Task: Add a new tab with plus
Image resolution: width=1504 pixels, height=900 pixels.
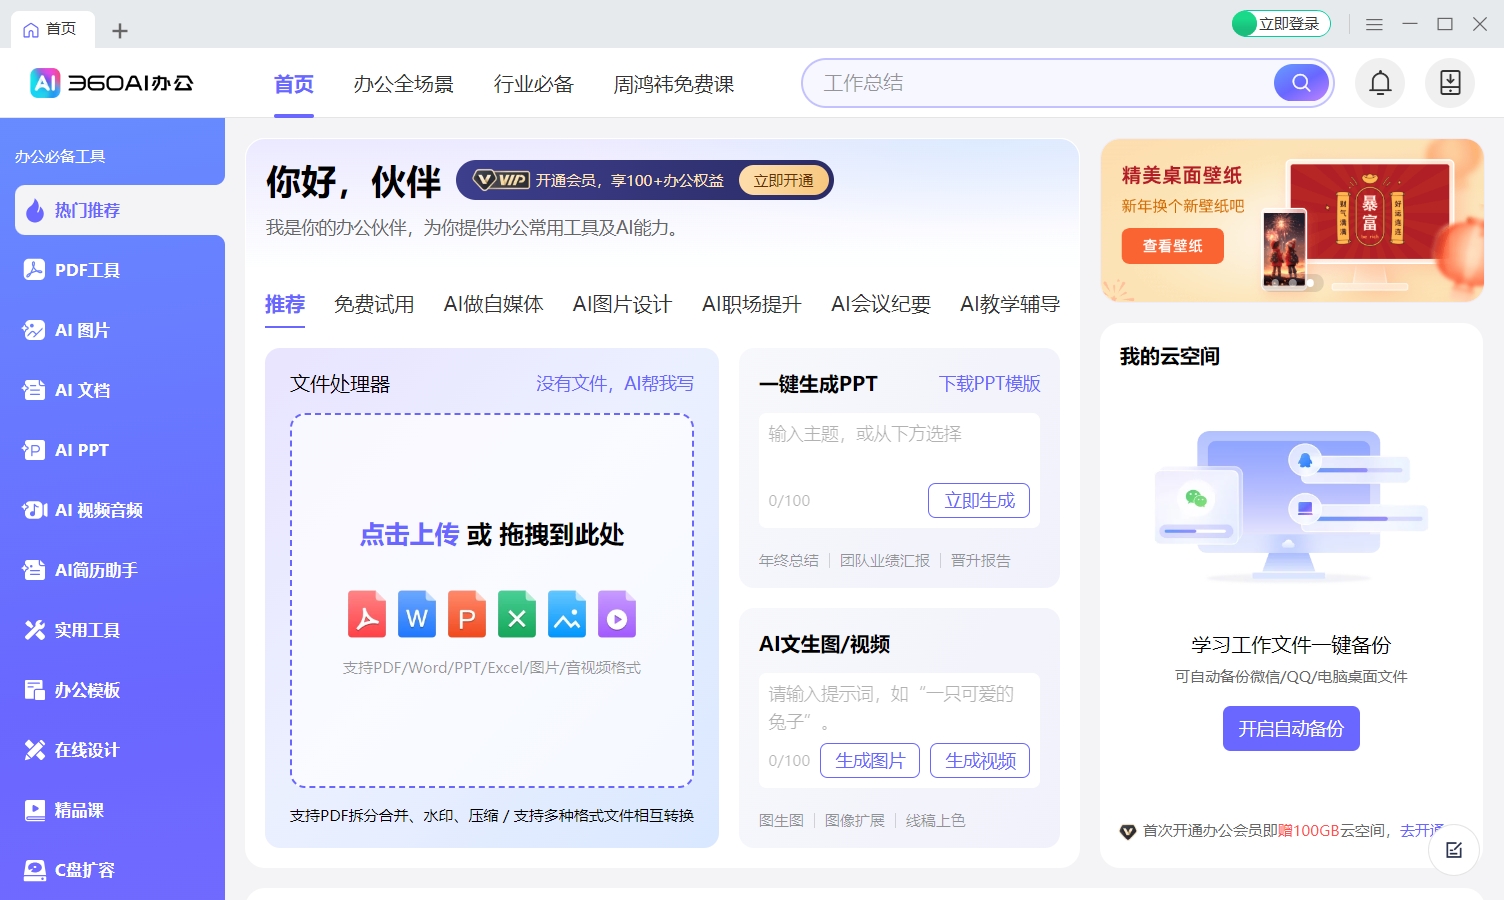Action: click(120, 31)
